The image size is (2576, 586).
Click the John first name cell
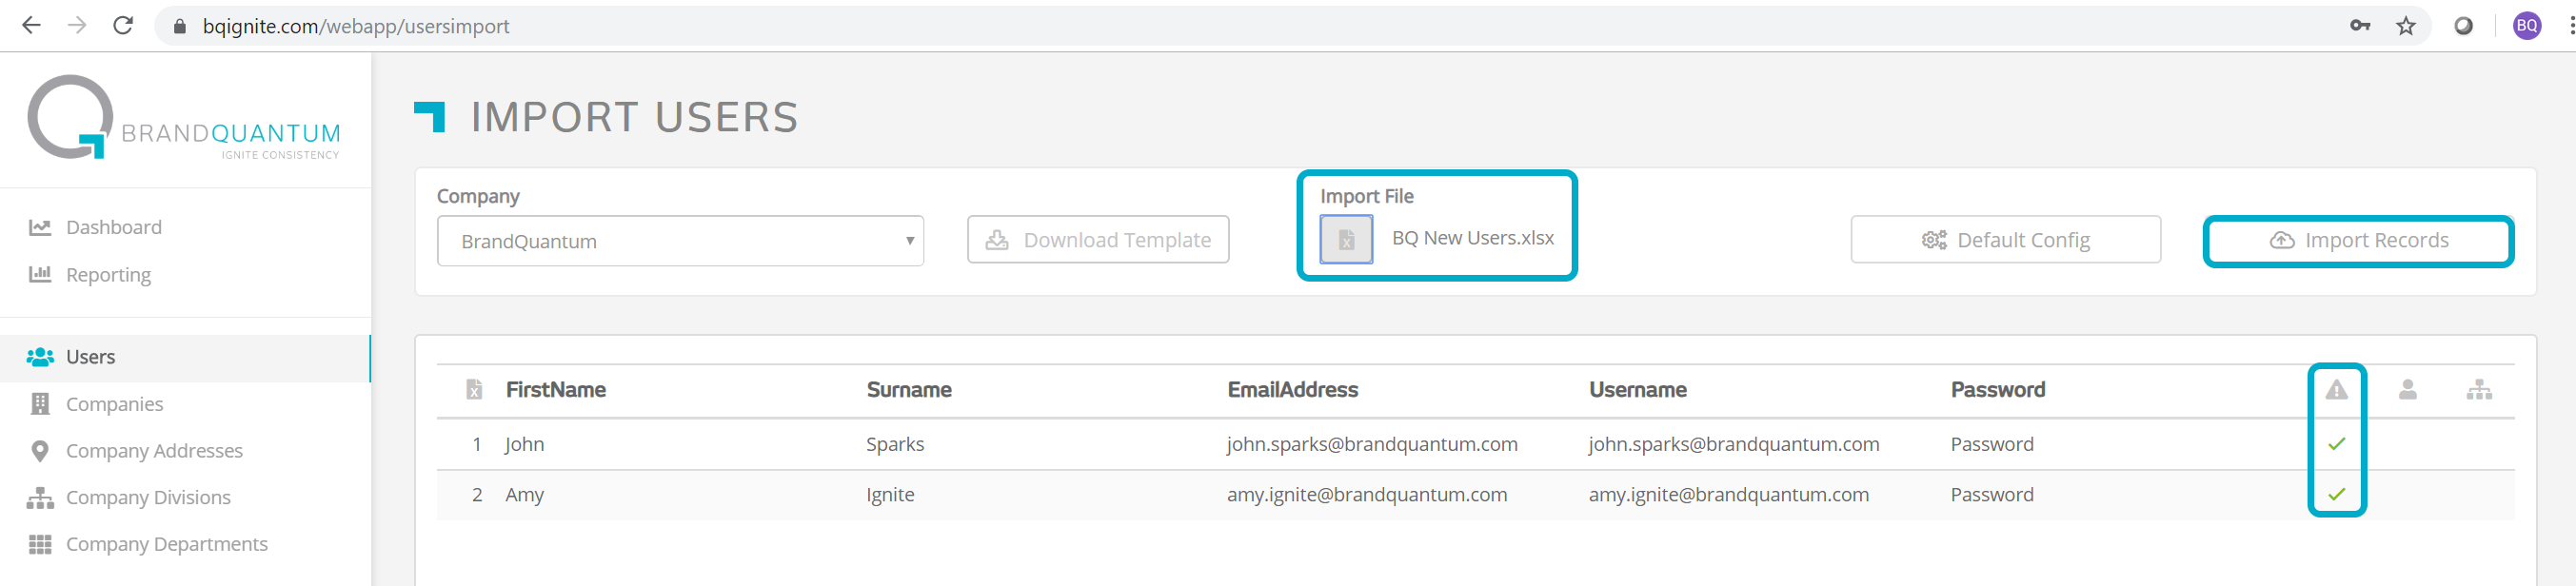(x=524, y=444)
